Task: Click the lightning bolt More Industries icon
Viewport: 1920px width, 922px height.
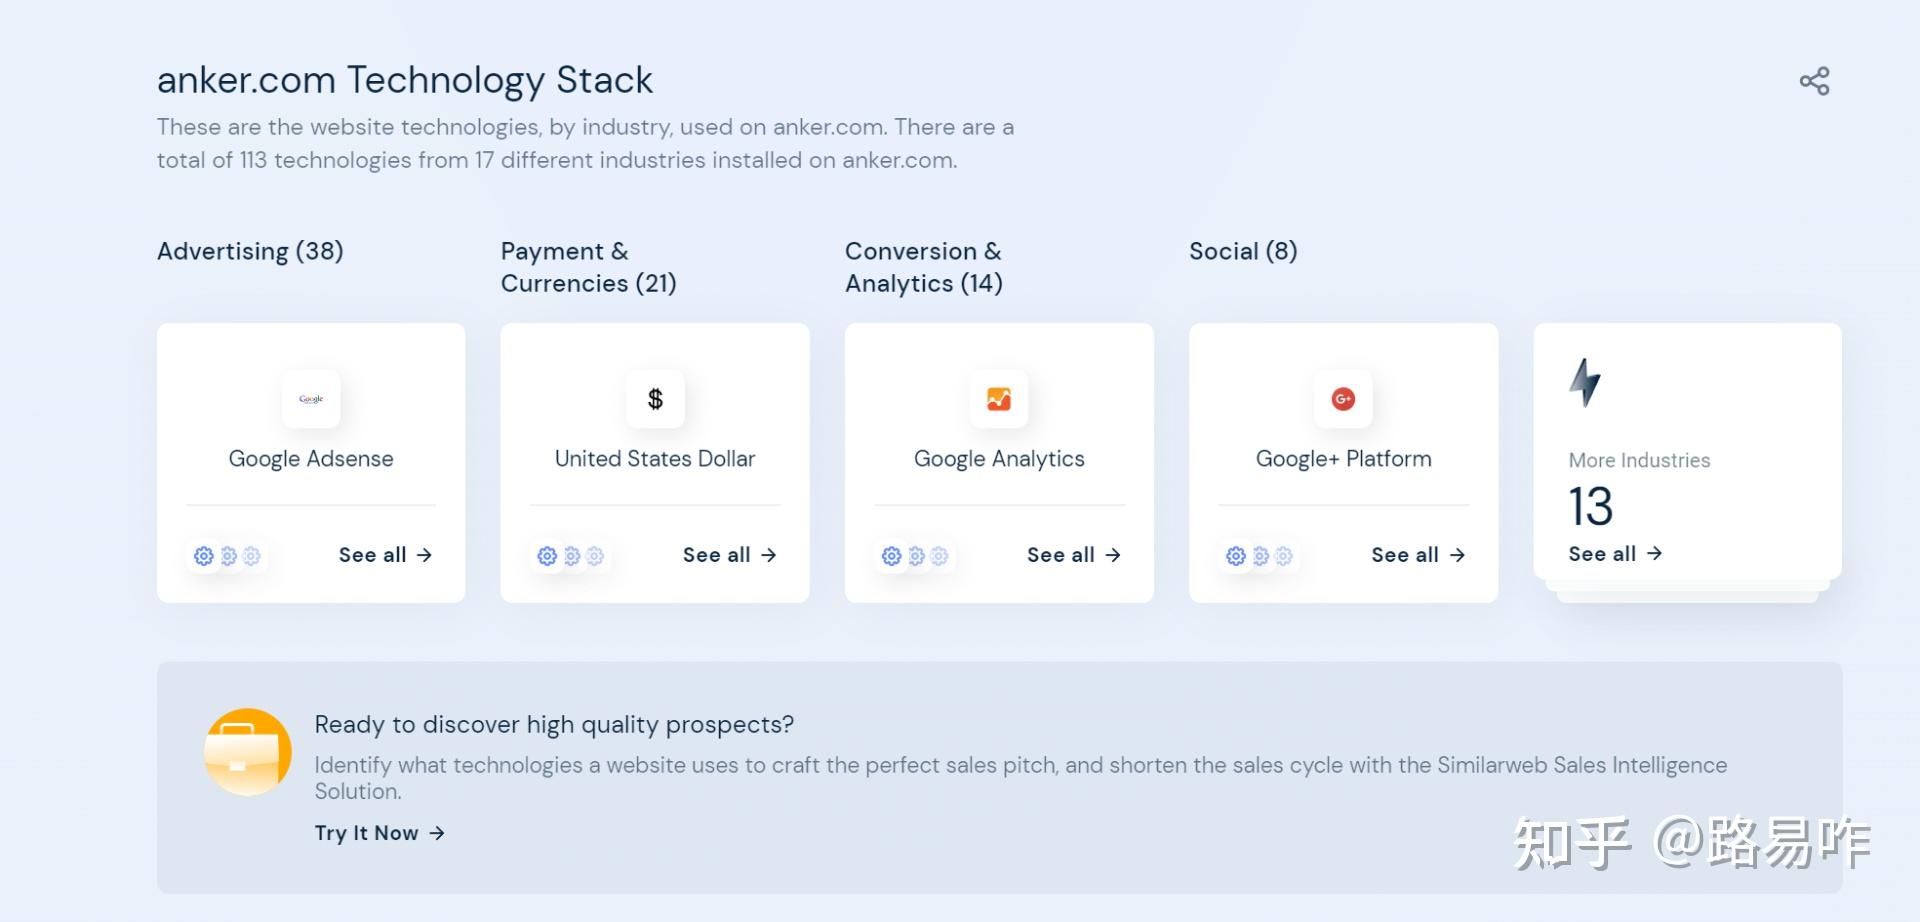Action: pyautogui.click(x=1585, y=382)
